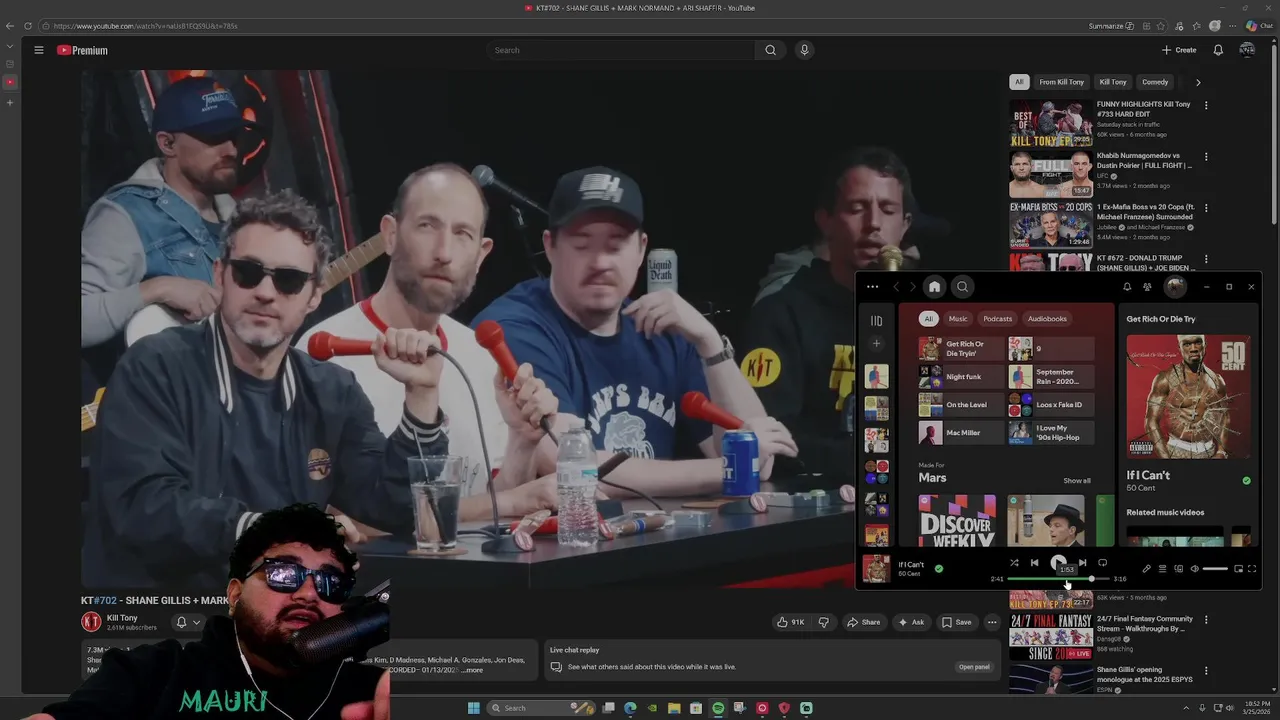Viewport: 1280px width, 720px height.
Task: Dislike the Kill Tony video
Action: click(x=823, y=622)
